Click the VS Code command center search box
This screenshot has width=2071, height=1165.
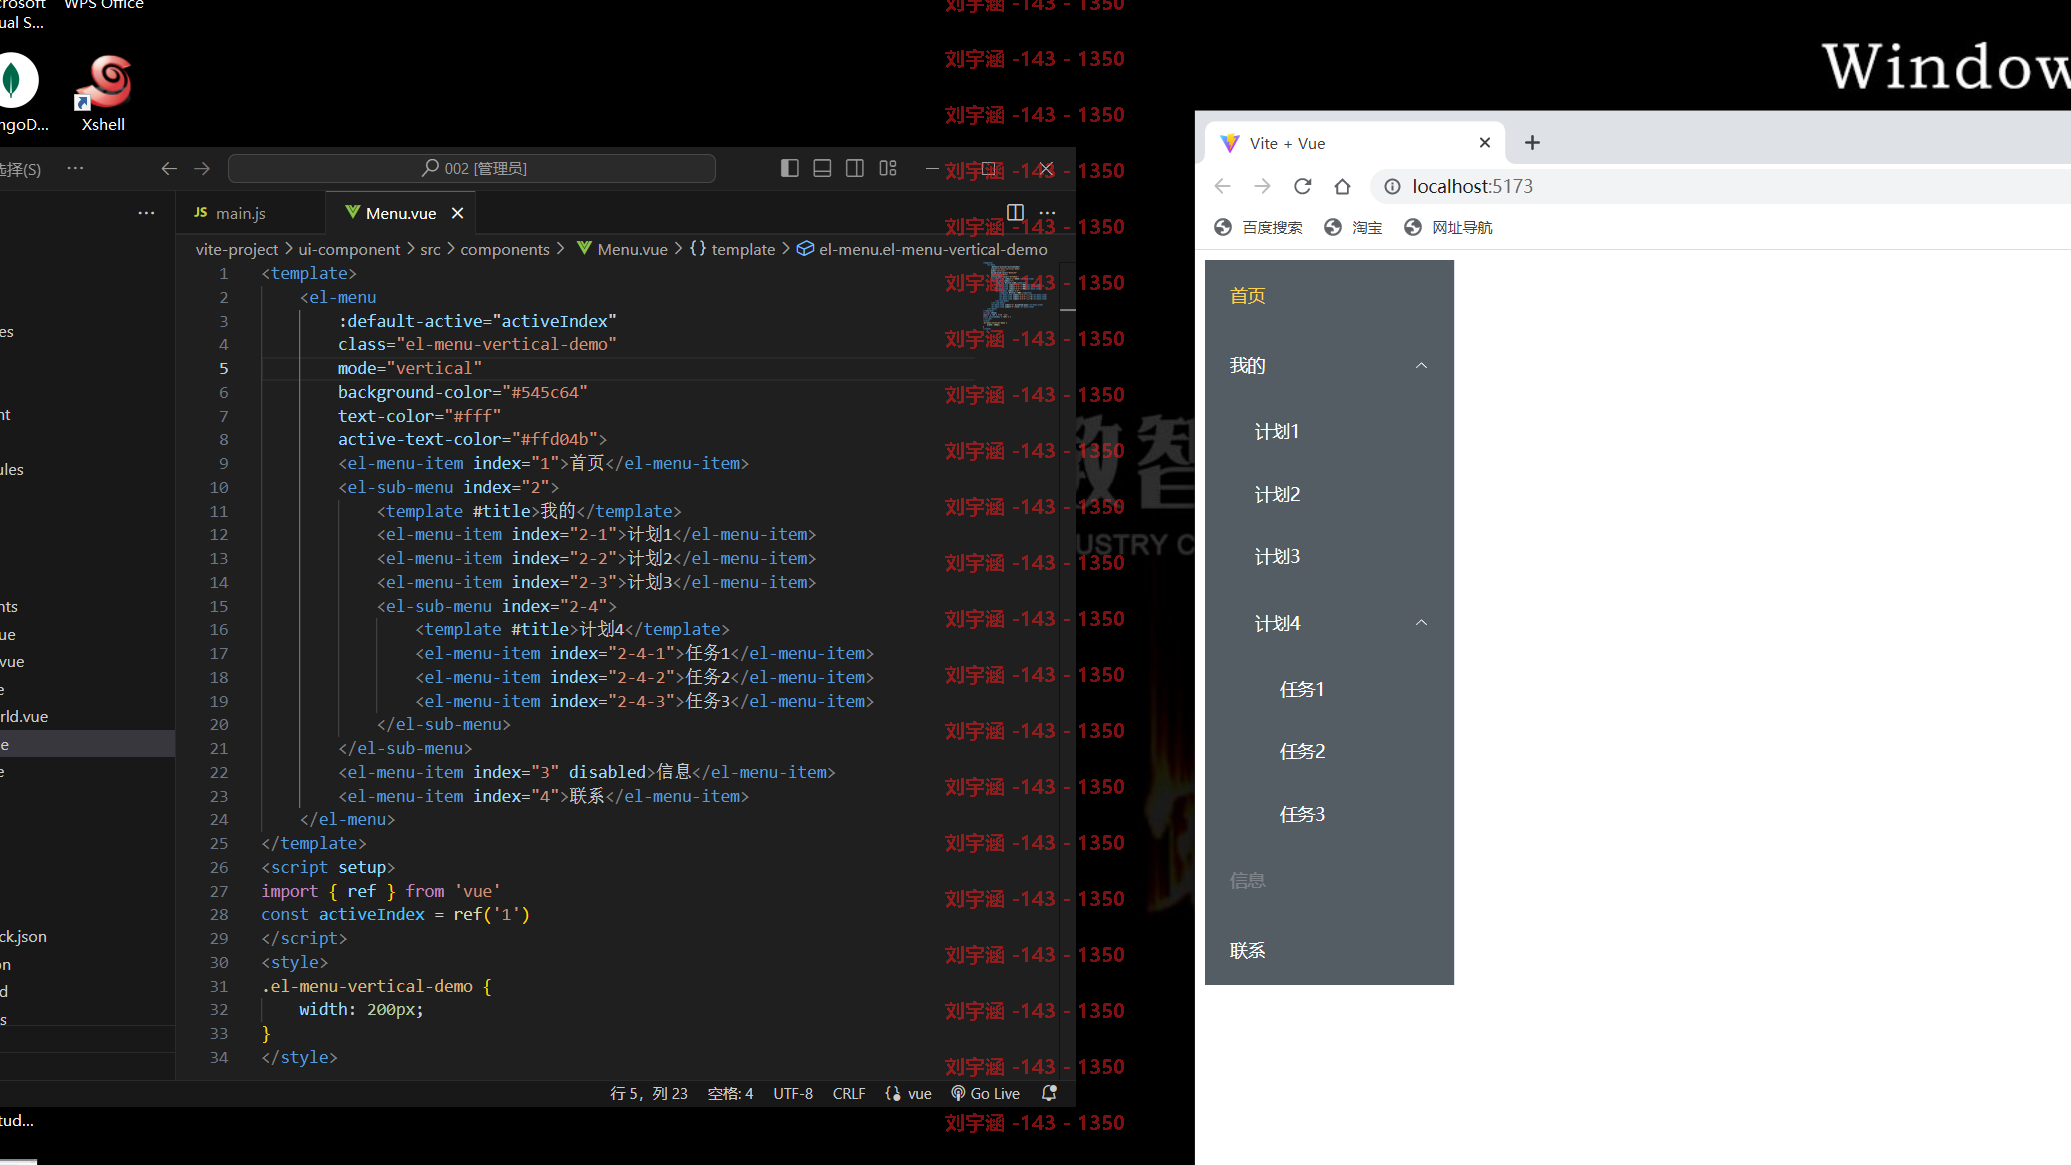[472, 168]
